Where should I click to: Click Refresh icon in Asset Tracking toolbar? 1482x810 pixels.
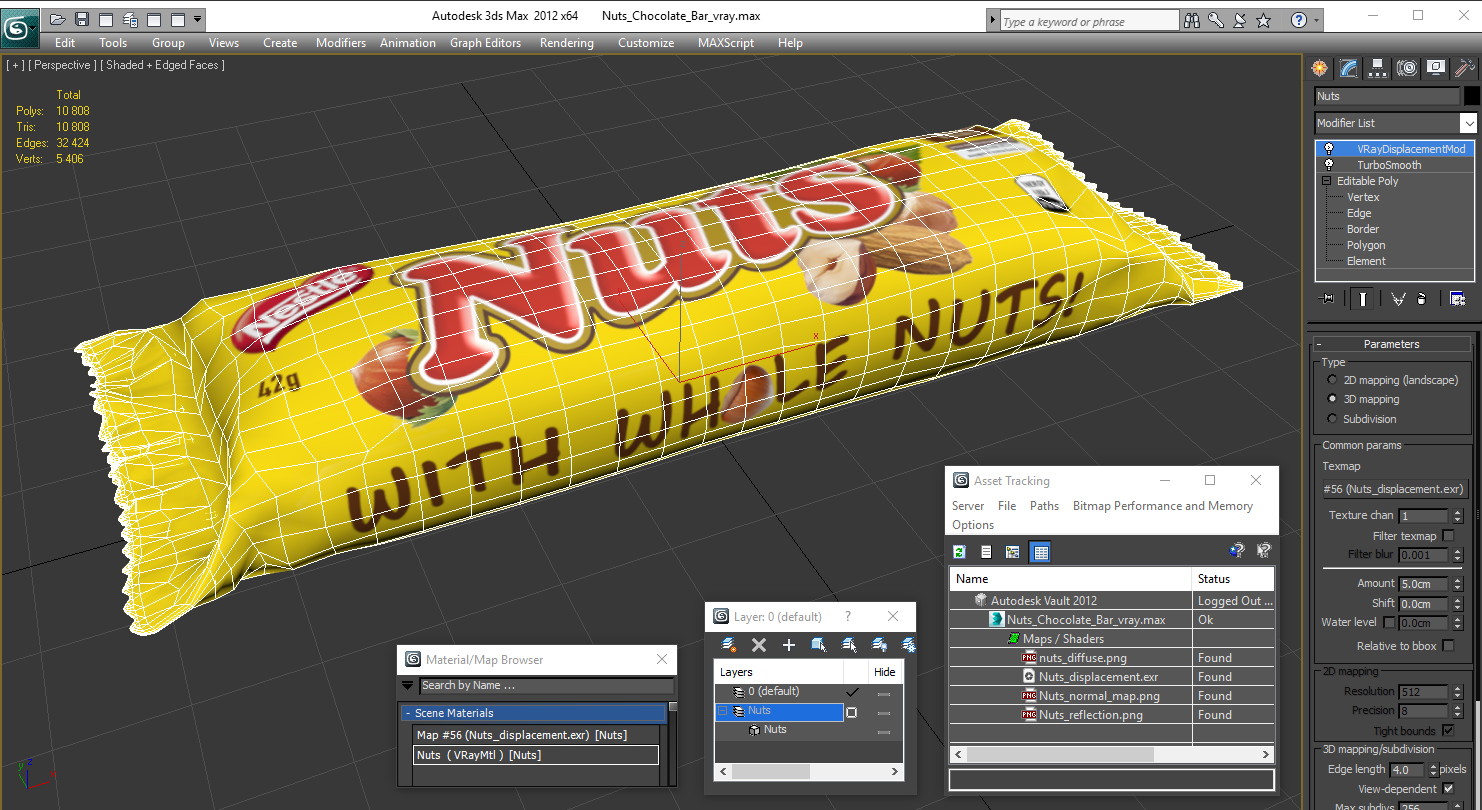click(960, 552)
